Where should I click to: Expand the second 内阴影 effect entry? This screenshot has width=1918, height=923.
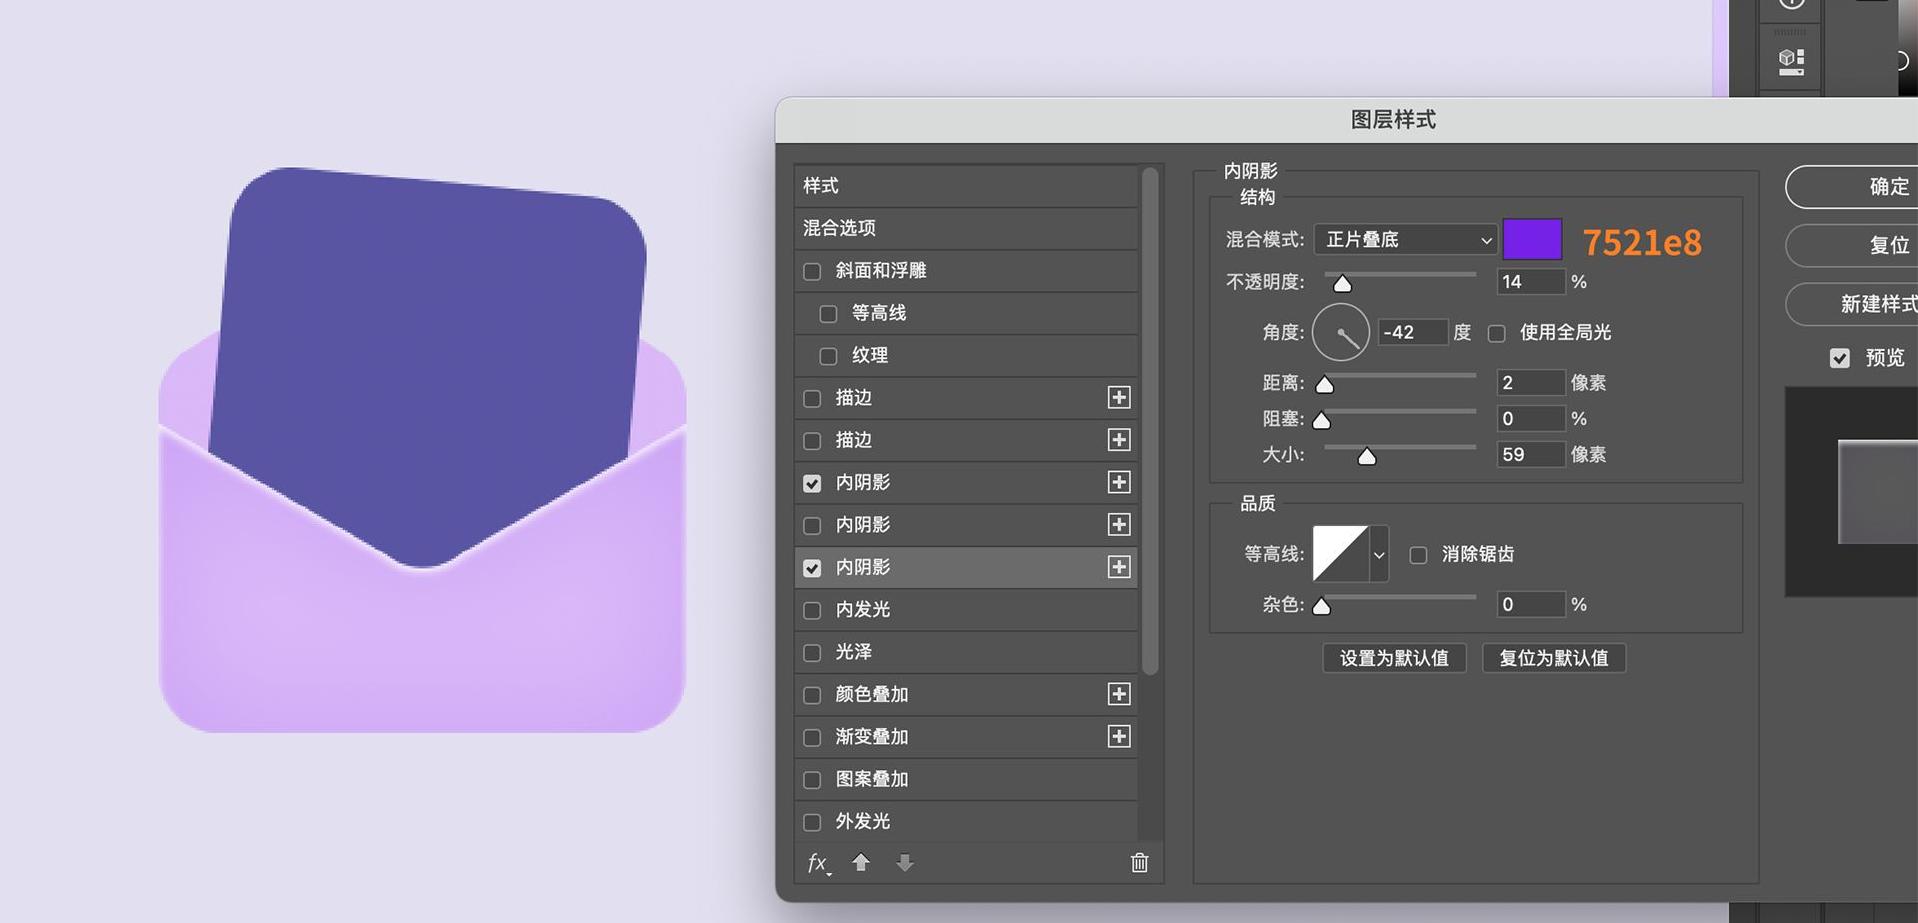pyautogui.click(x=1119, y=524)
